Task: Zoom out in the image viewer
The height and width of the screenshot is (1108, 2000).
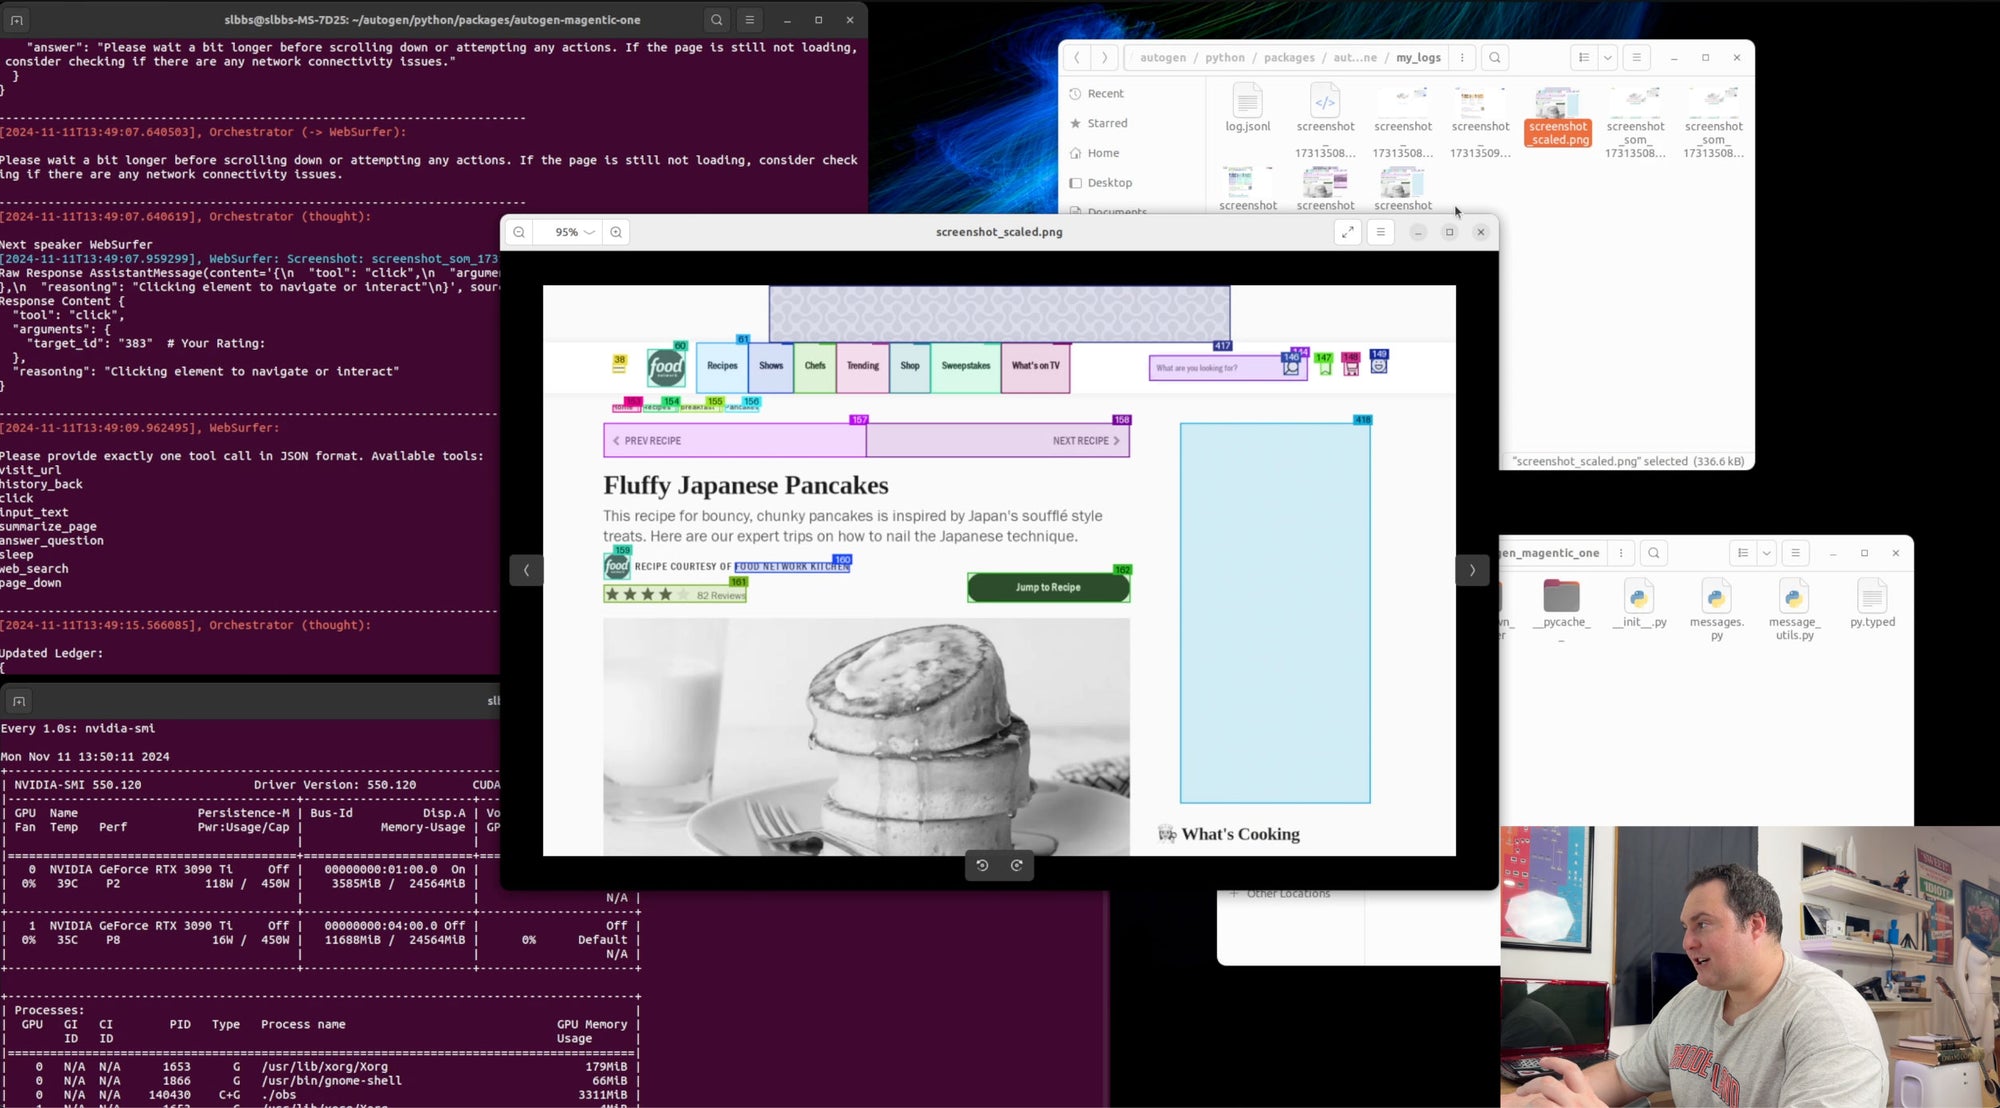Action: pos(519,232)
